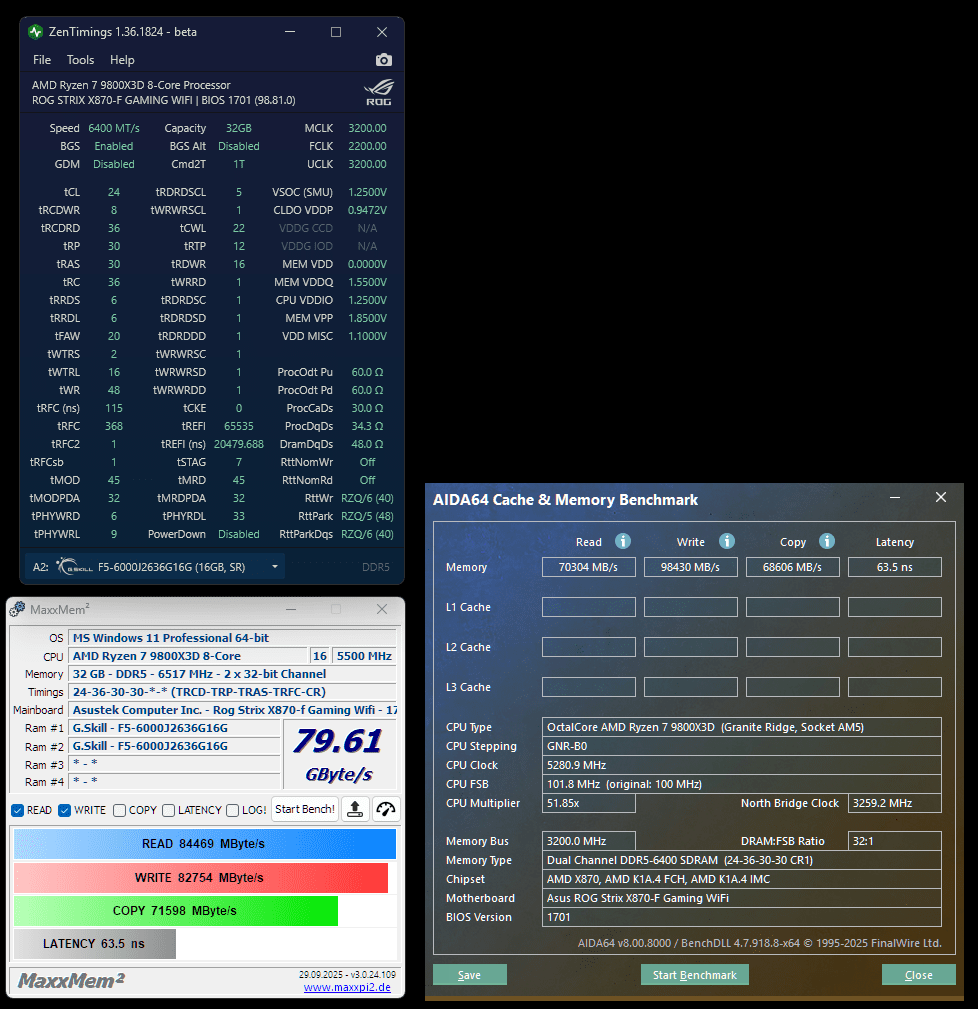Click the North Bridge Clock 3259.2 MHz field
The image size is (978, 1009).
coord(894,803)
